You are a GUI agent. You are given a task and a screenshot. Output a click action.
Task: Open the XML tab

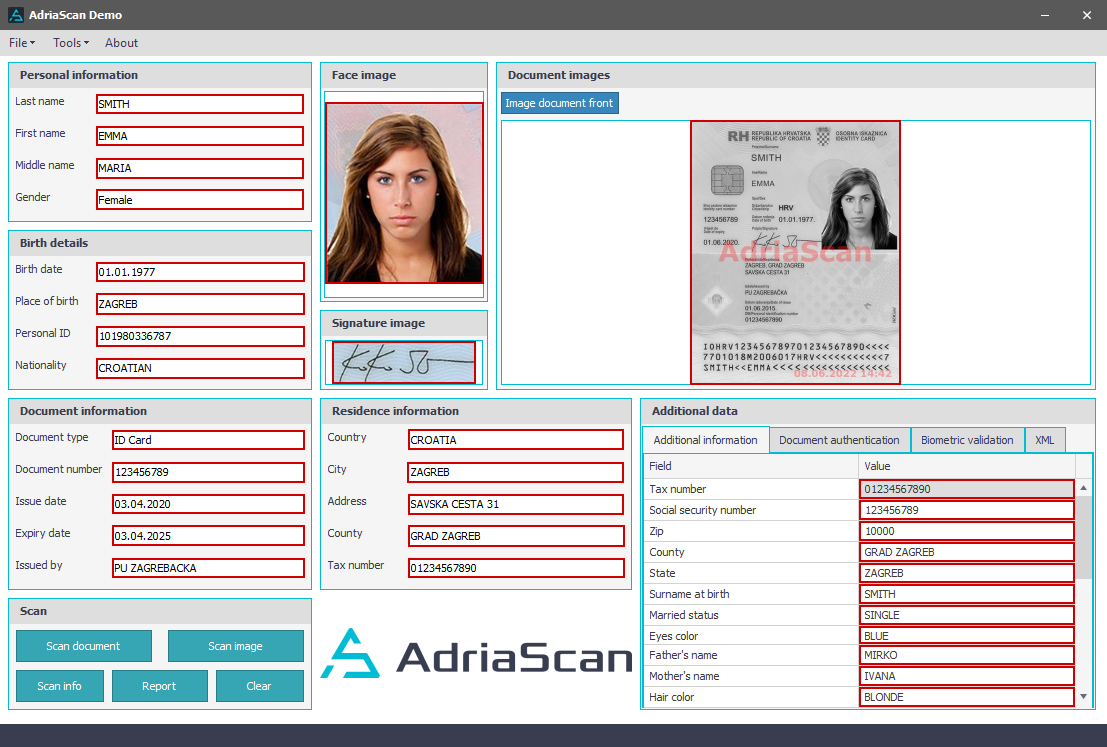(x=1044, y=440)
